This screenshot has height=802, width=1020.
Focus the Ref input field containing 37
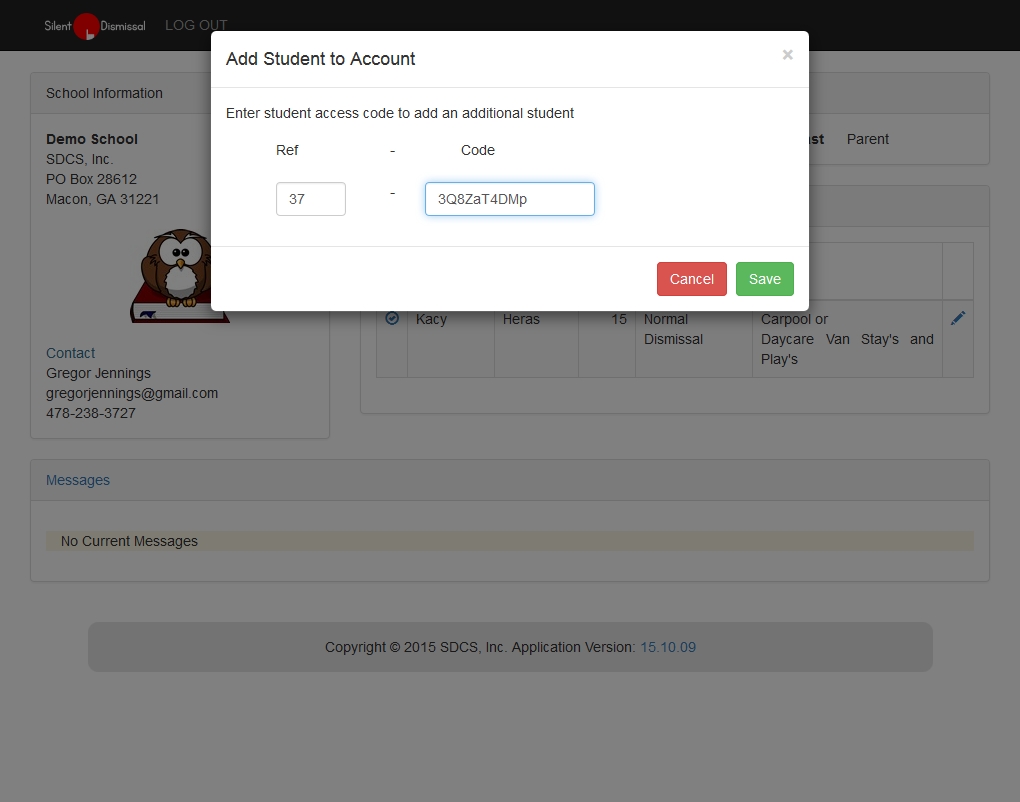pyautogui.click(x=310, y=199)
